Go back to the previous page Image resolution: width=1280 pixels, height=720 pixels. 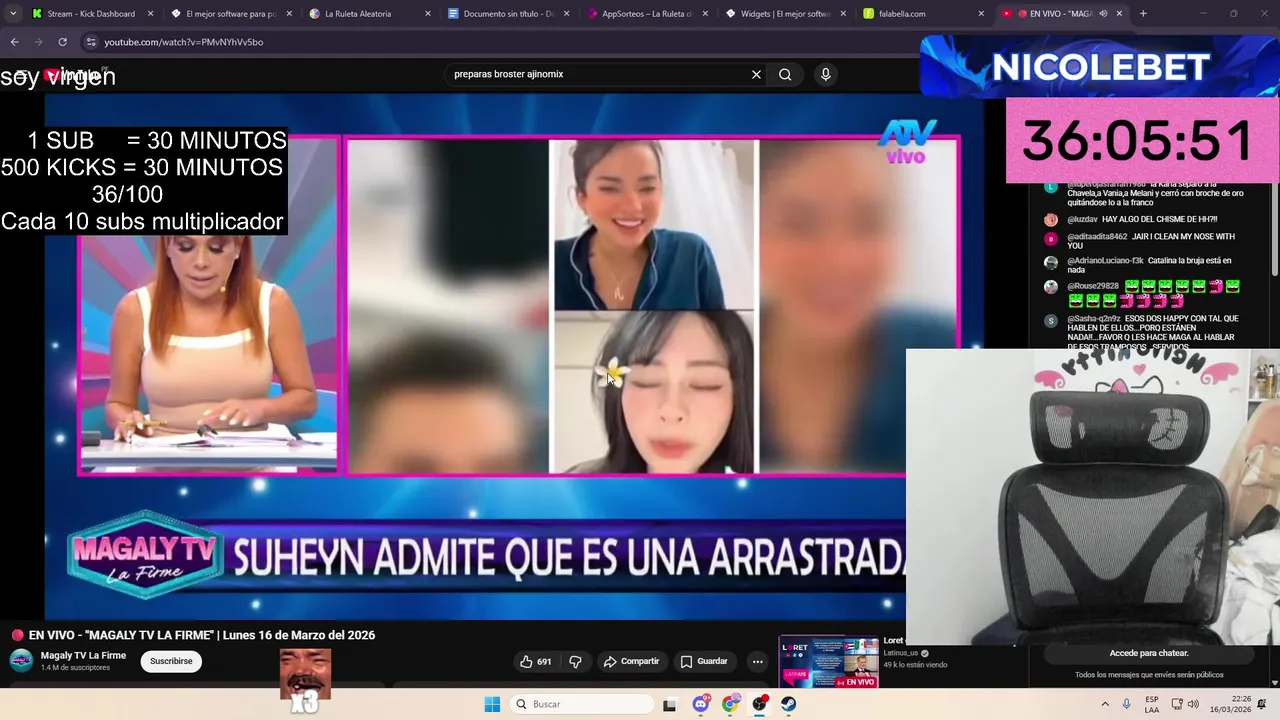click(14, 42)
